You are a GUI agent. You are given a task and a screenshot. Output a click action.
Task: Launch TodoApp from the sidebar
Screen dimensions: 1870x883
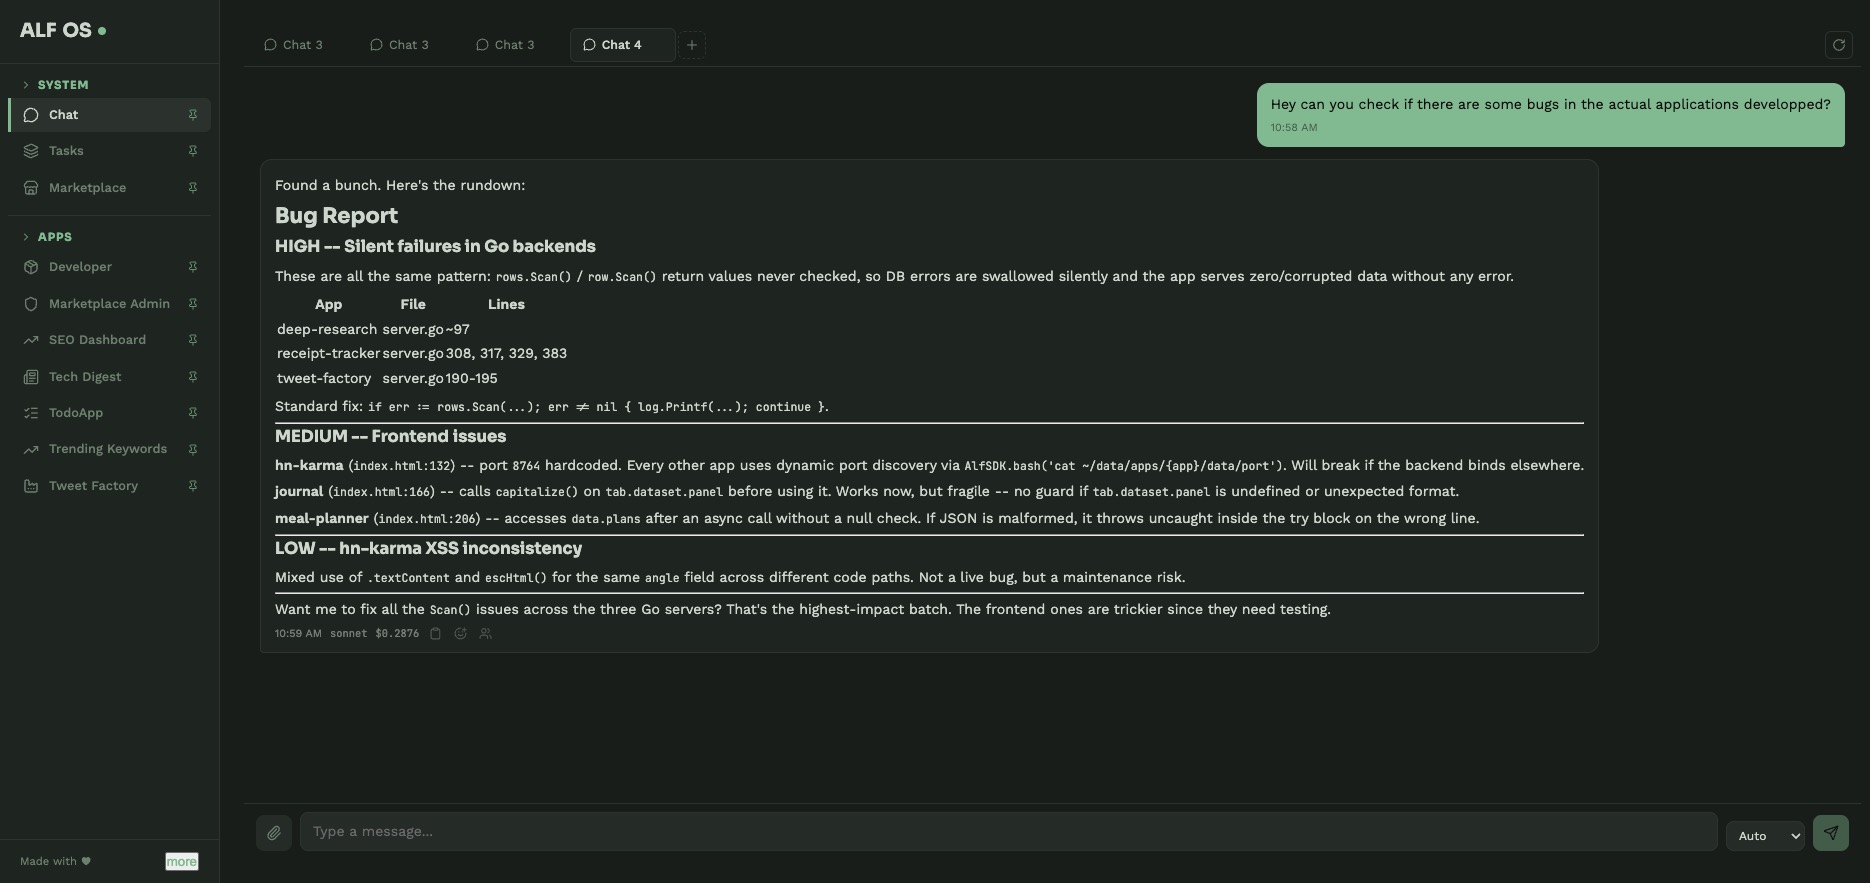(x=109, y=413)
